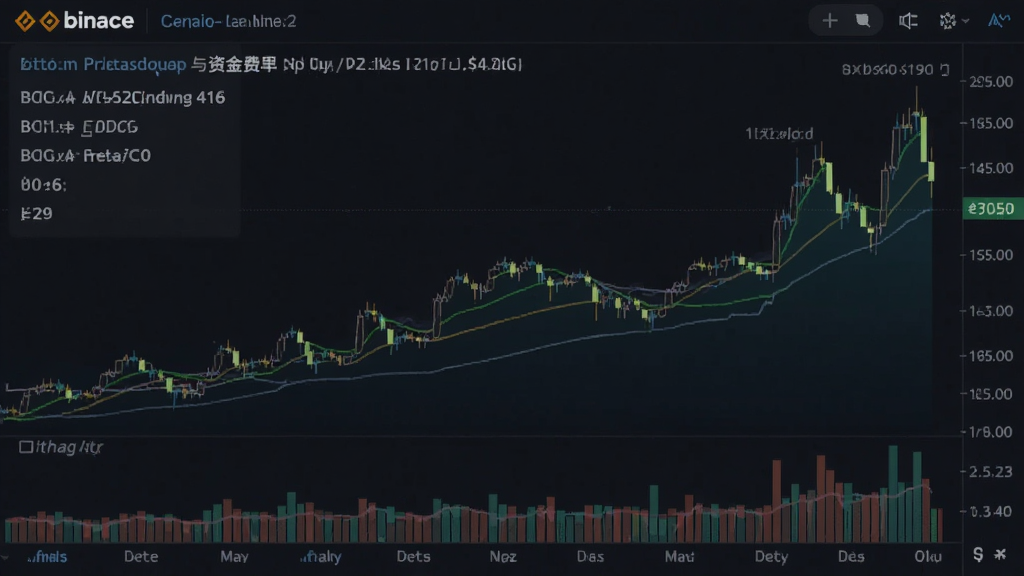Select the 'Das' time axis label
The height and width of the screenshot is (576, 1024).
(x=590, y=557)
